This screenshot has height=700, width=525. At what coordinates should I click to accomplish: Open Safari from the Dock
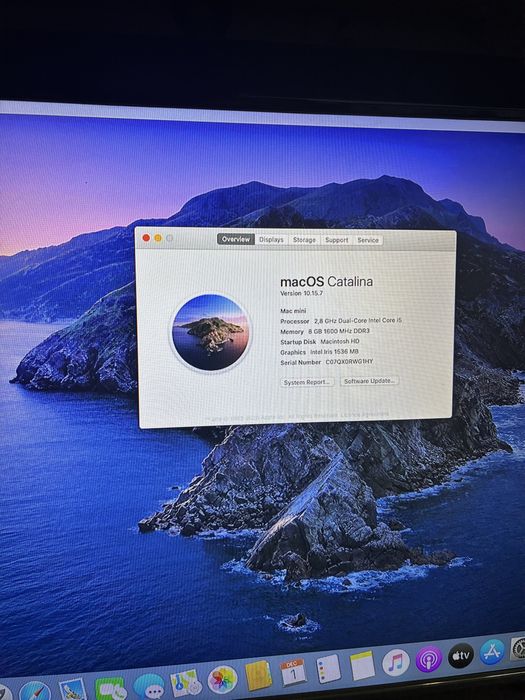click(x=33, y=691)
